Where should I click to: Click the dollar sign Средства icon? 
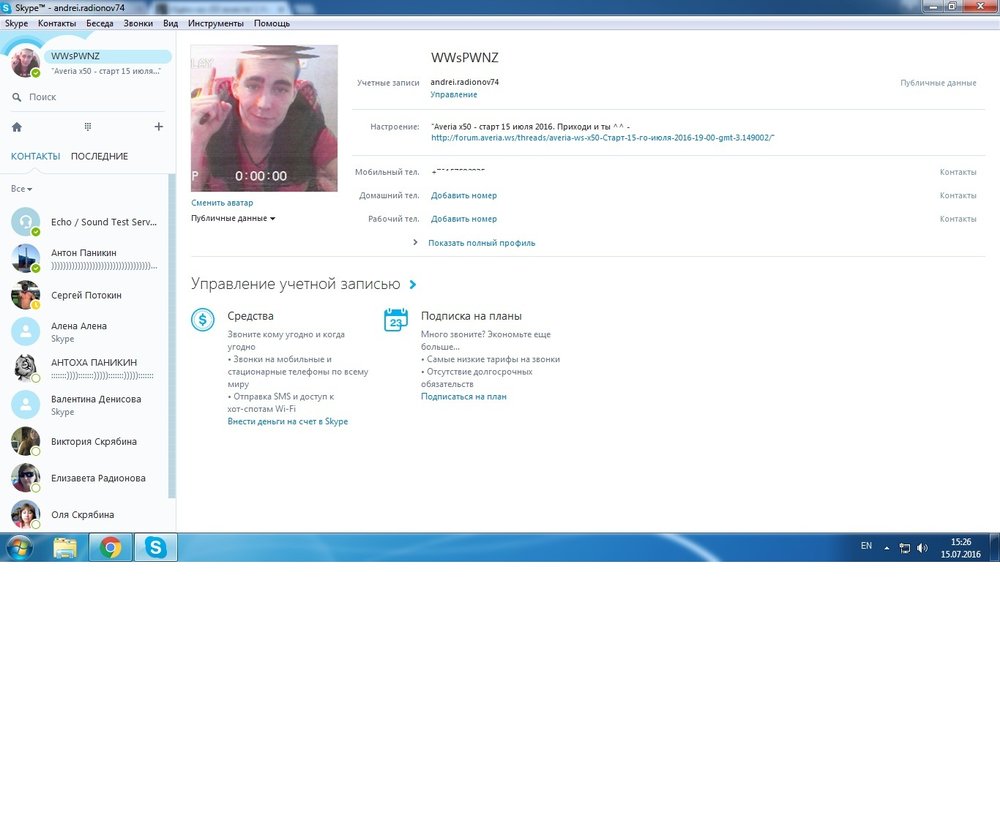point(203,320)
